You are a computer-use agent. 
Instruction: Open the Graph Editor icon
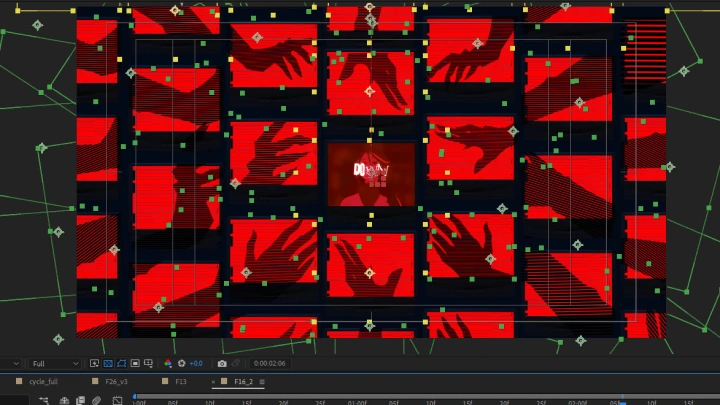pyautogui.click(x=117, y=400)
